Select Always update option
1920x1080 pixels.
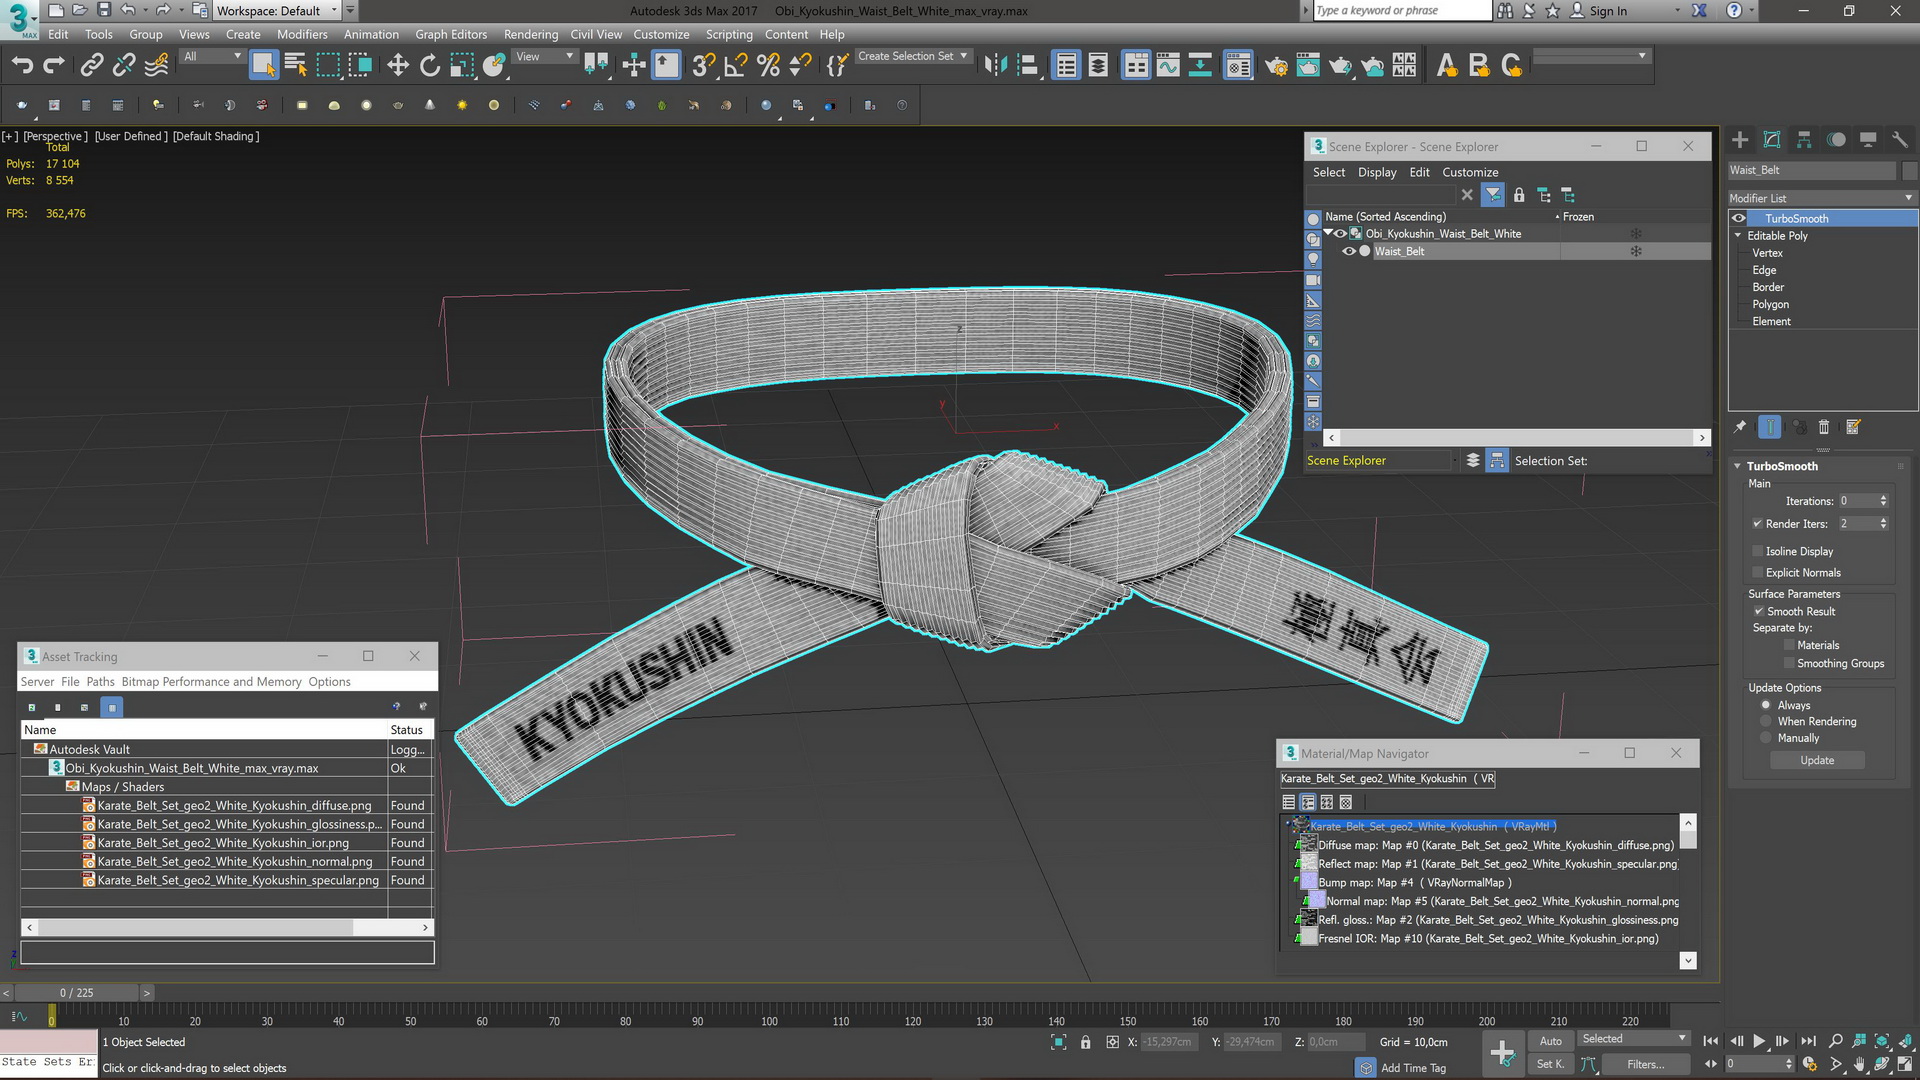tap(1766, 705)
